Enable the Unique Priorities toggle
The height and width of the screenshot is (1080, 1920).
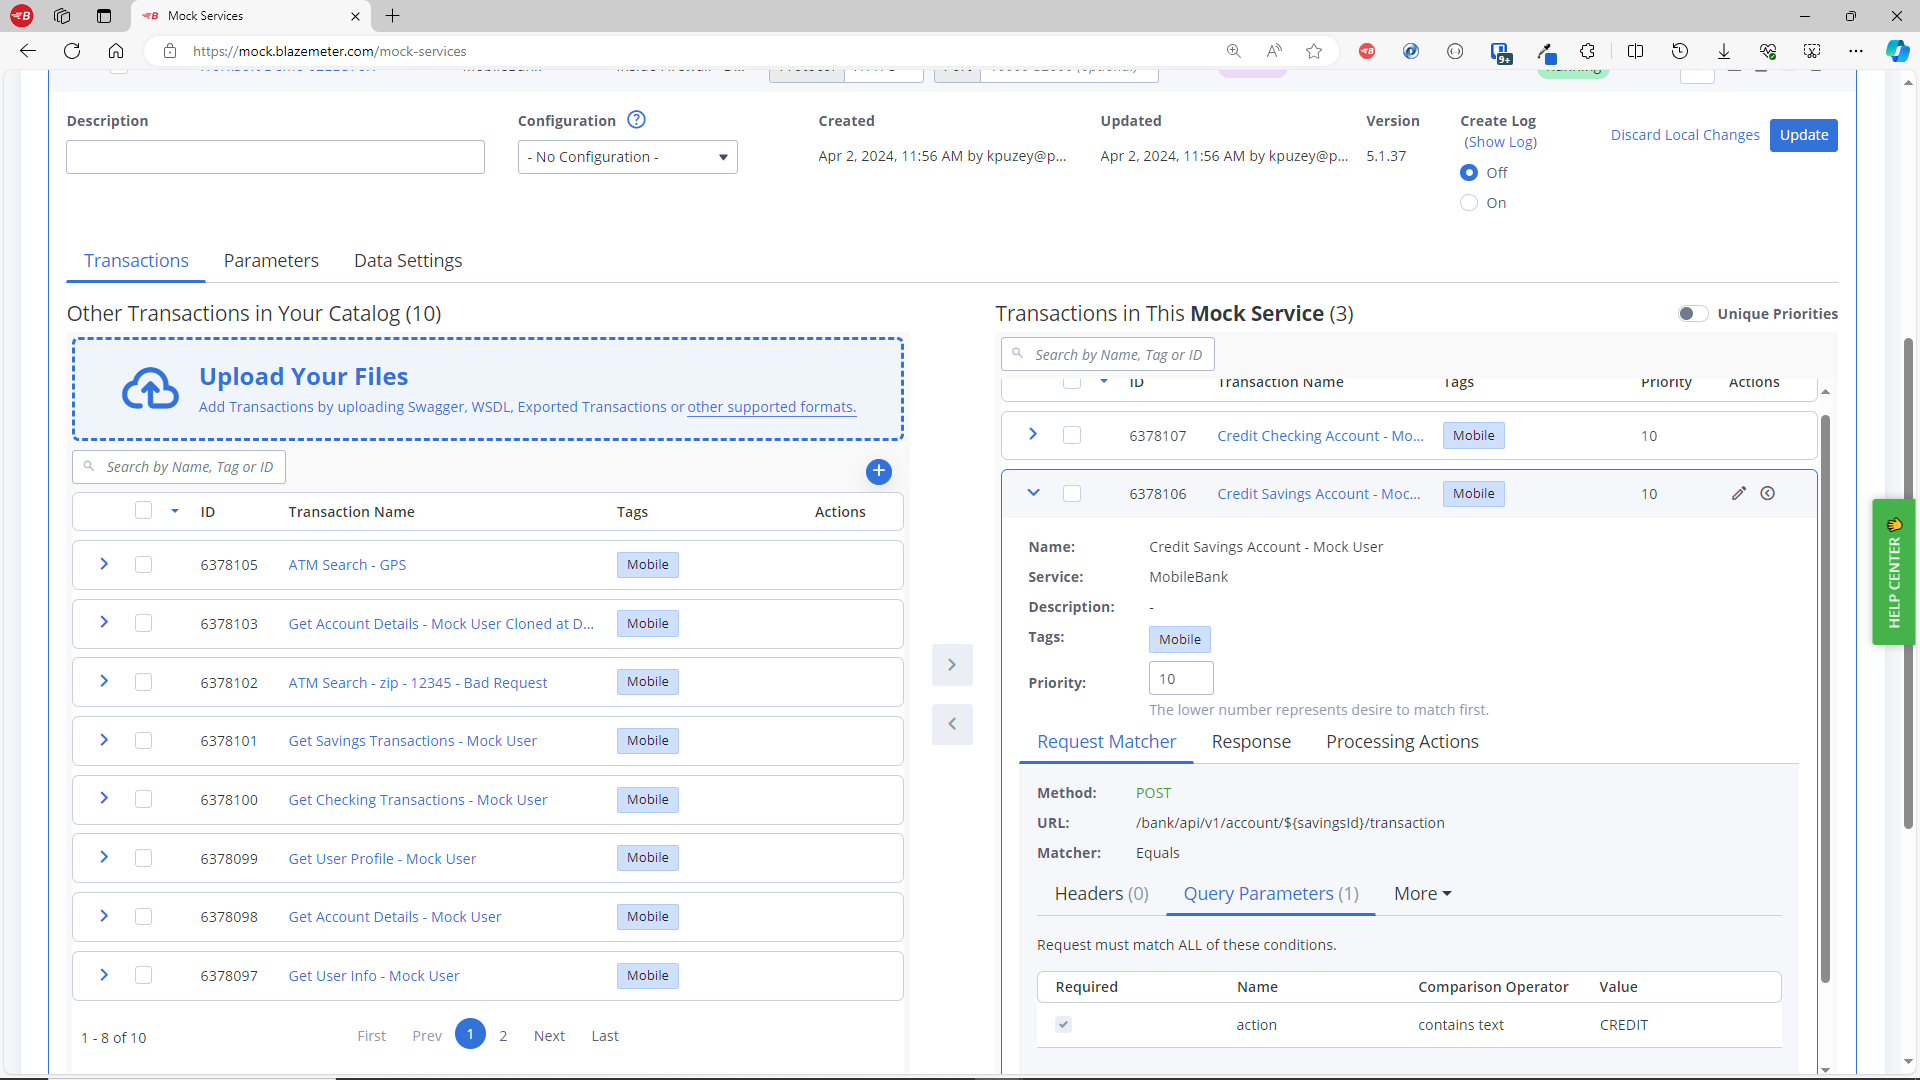(1692, 313)
